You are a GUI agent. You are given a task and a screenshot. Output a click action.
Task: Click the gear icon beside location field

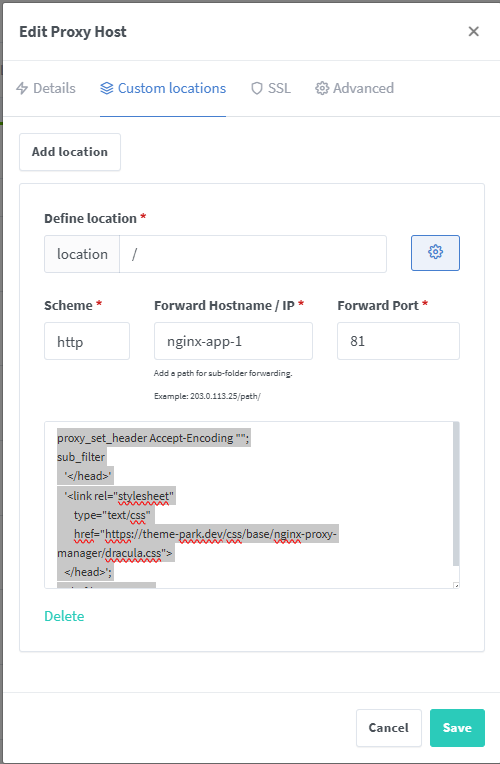coord(435,253)
